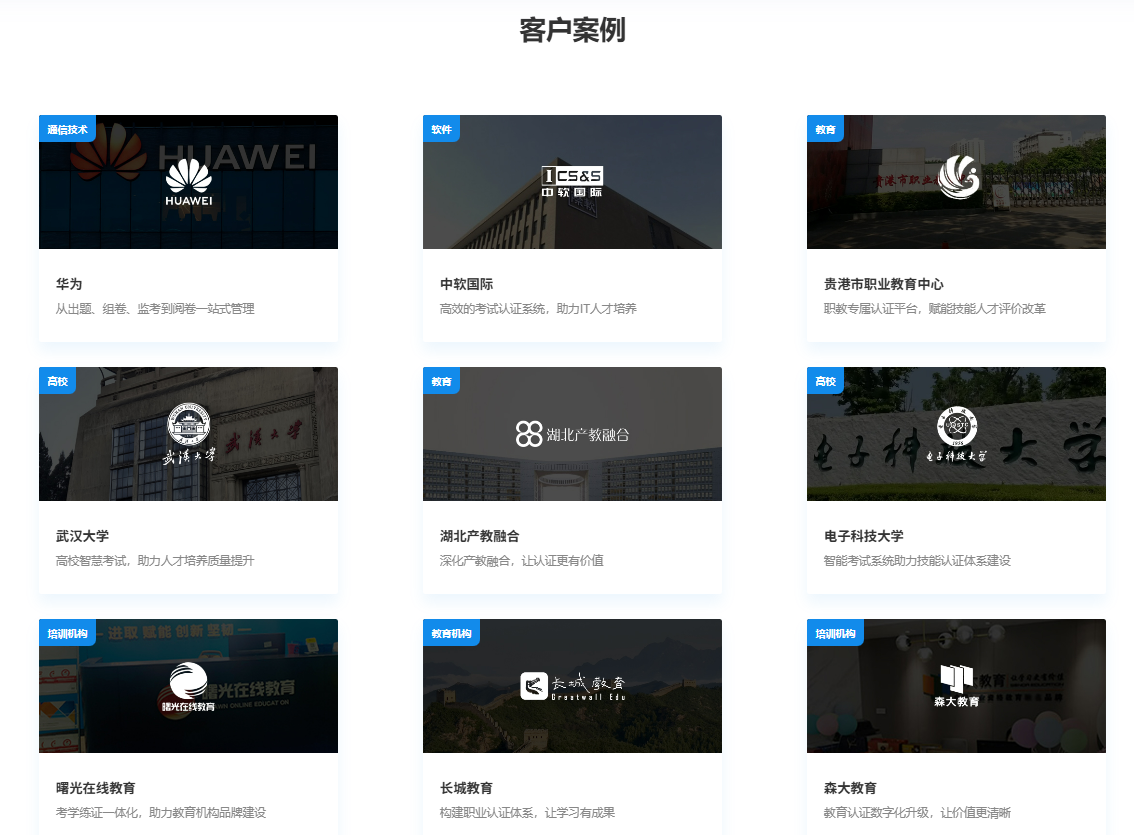Click the 湖北产教融合 logo on the card image
Image resolution: width=1134 pixels, height=835 pixels.
point(572,434)
